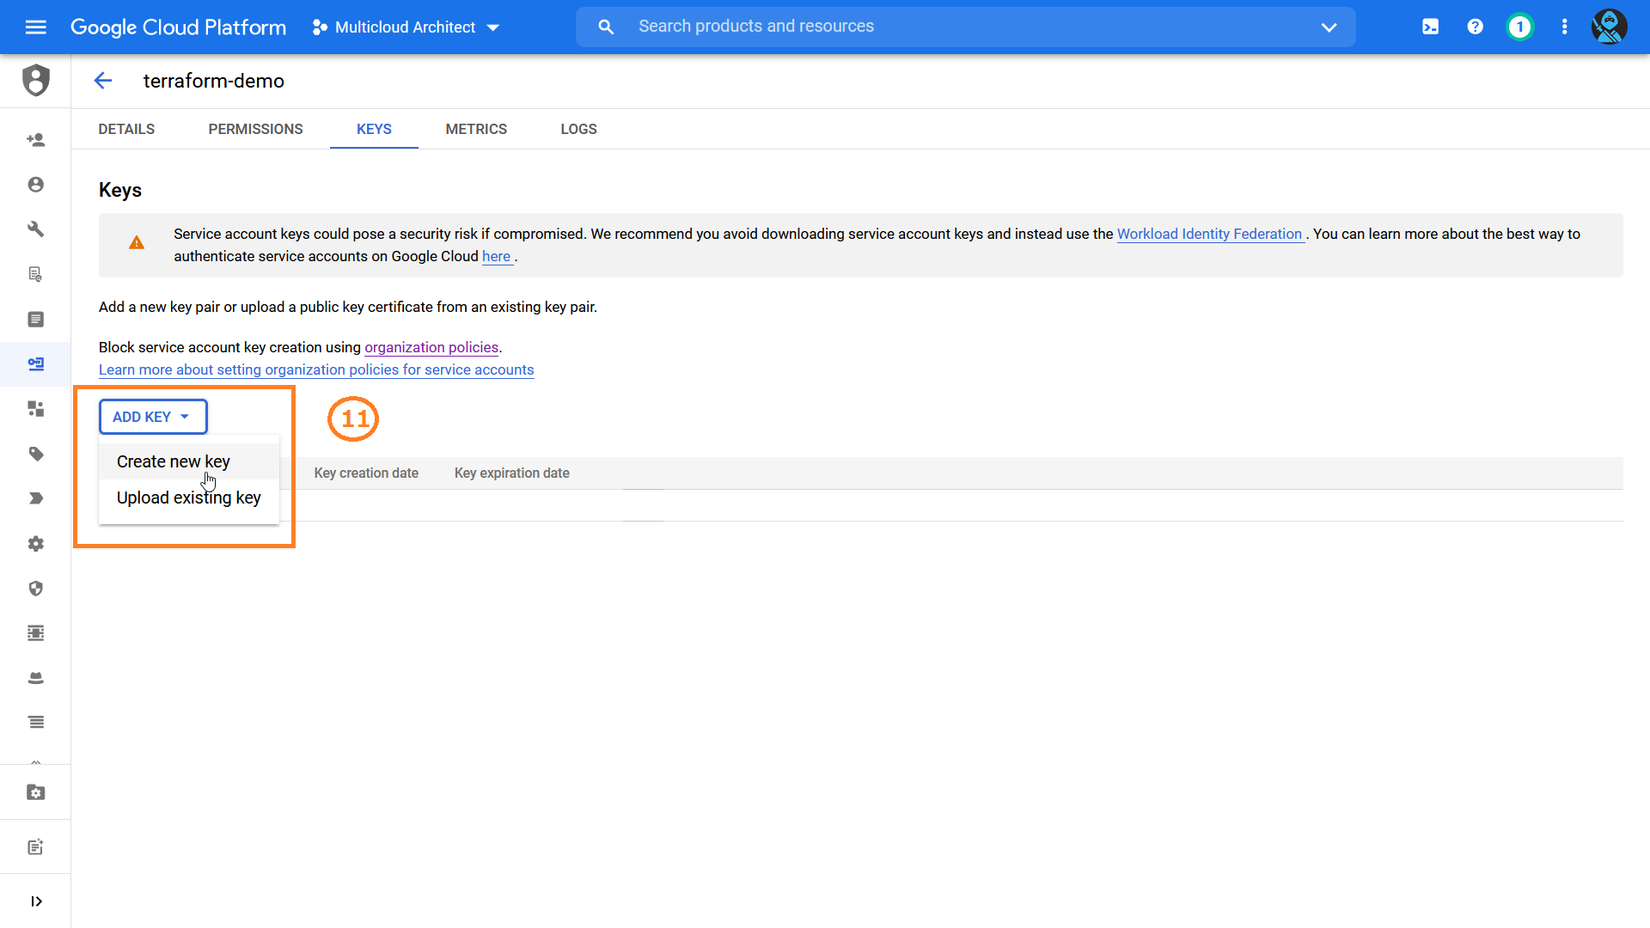1650x928 pixels.
Task: Open sidebar gear Settings icon
Action: pos(36,544)
